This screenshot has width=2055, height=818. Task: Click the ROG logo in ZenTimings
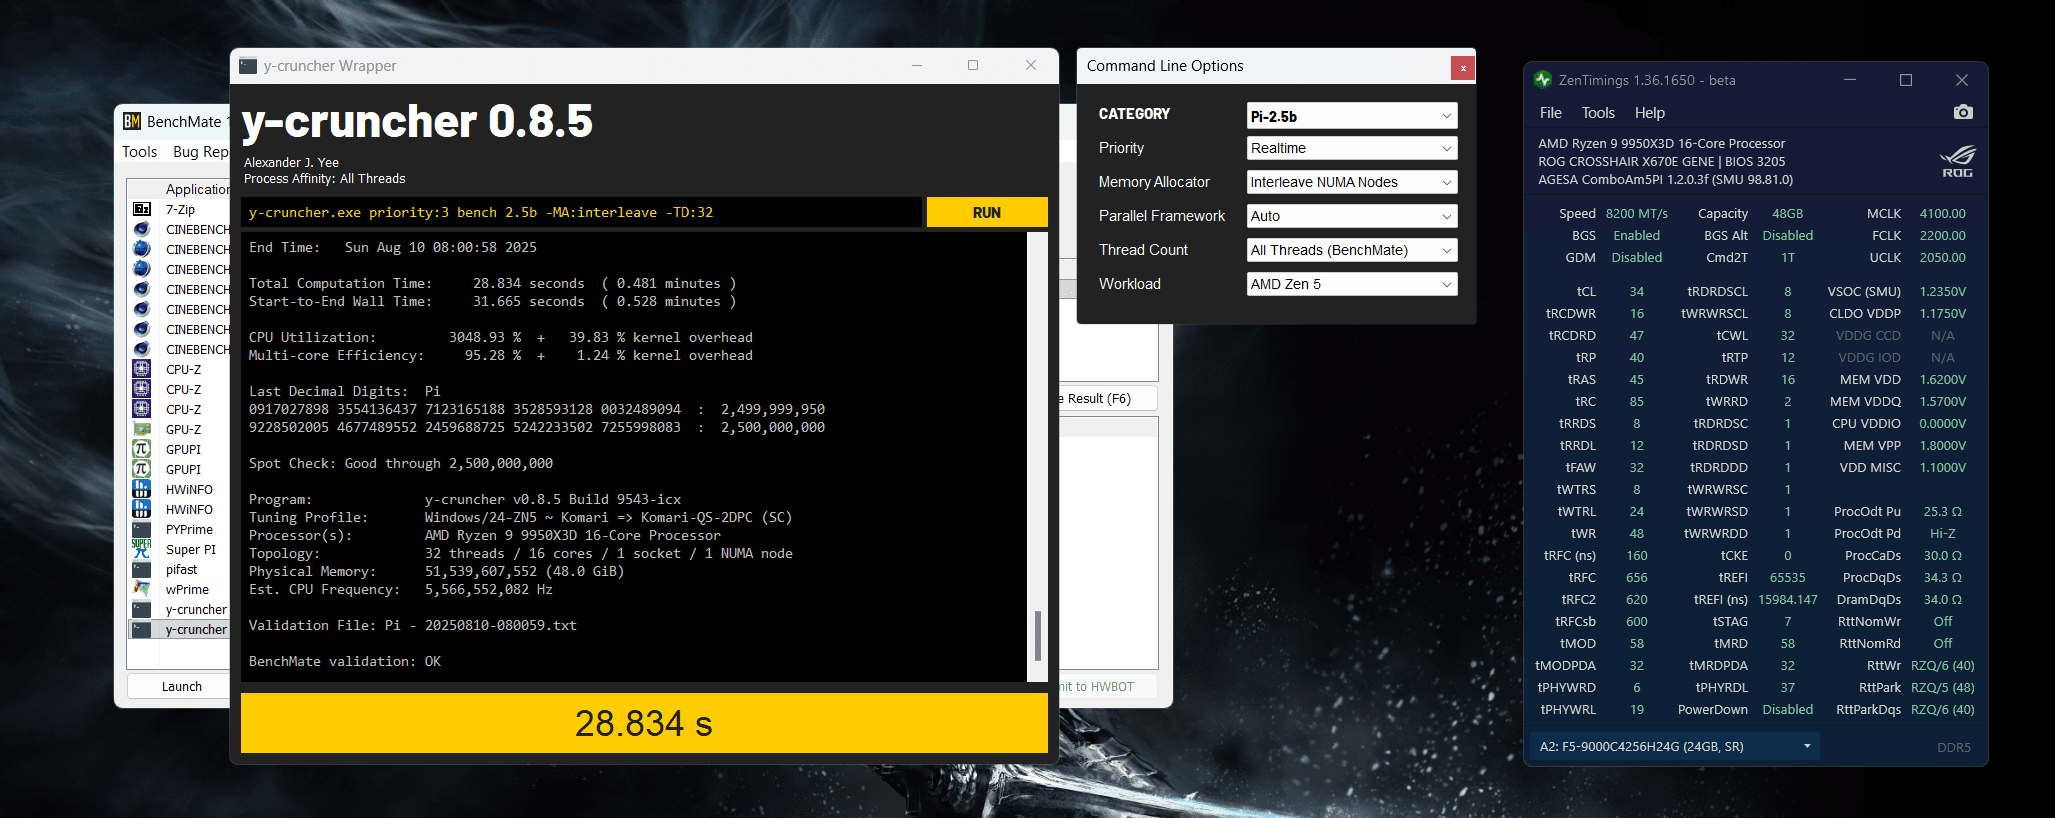point(1957,162)
